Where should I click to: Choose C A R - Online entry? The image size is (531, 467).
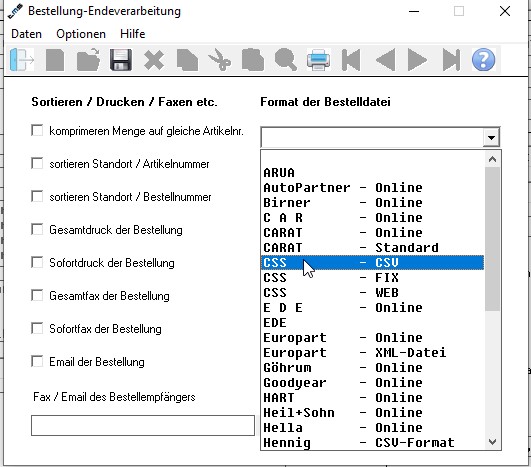pyautogui.click(x=373, y=218)
